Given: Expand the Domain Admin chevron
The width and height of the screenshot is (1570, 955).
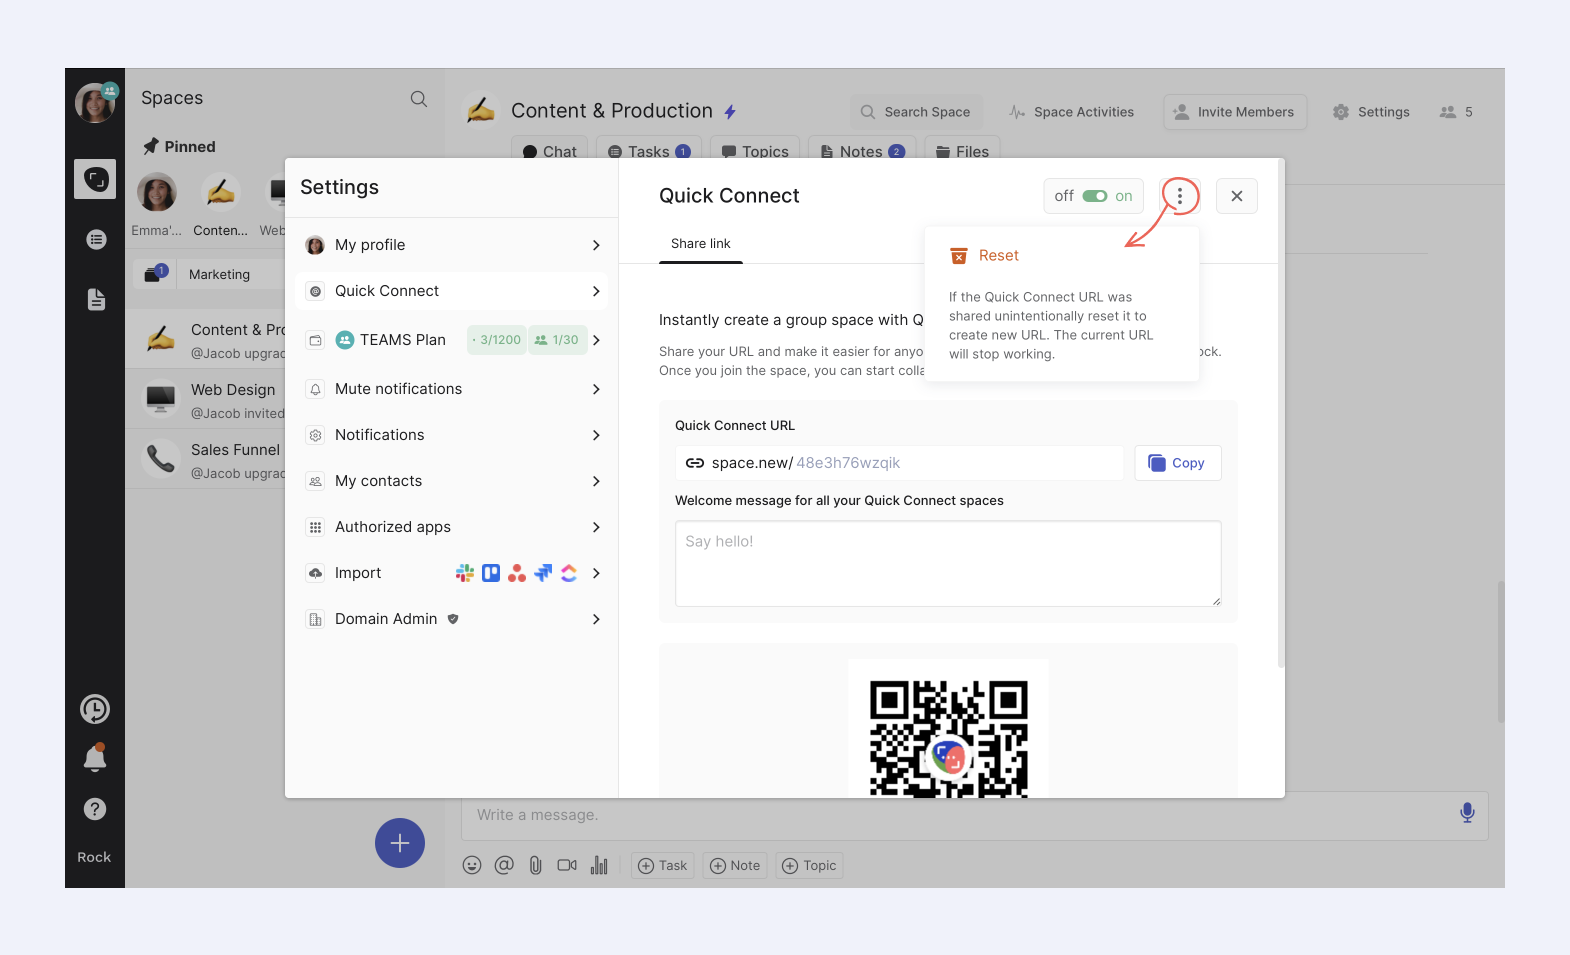Looking at the screenshot, I should point(596,619).
